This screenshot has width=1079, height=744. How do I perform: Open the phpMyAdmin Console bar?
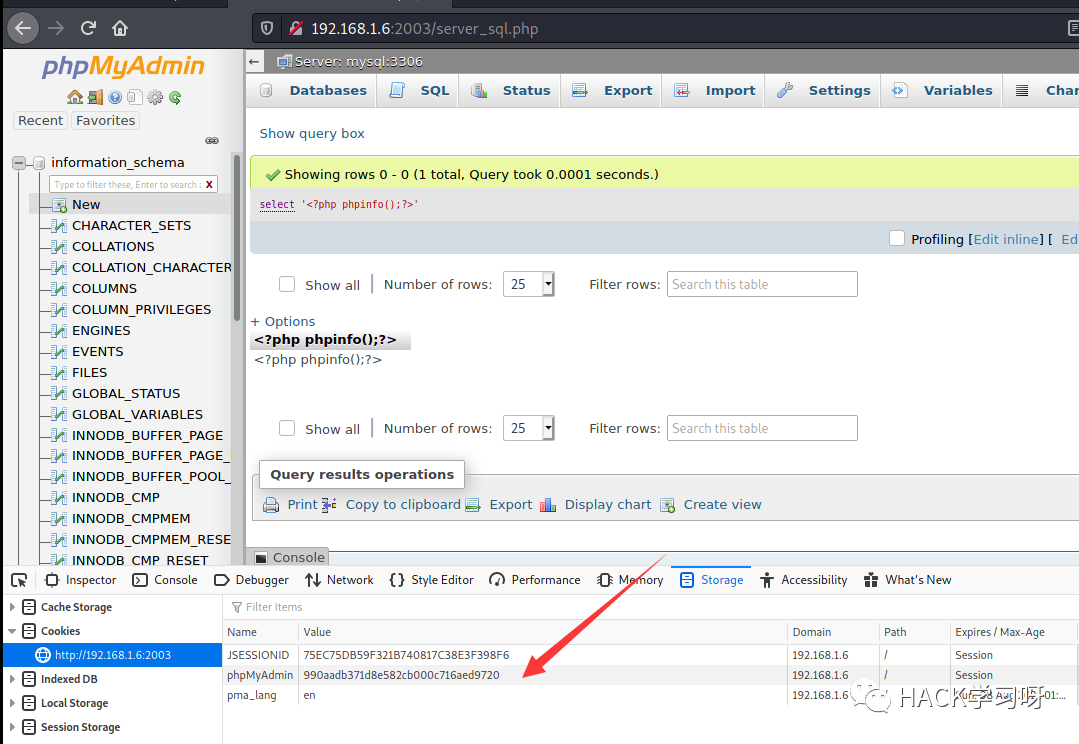click(x=290, y=557)
